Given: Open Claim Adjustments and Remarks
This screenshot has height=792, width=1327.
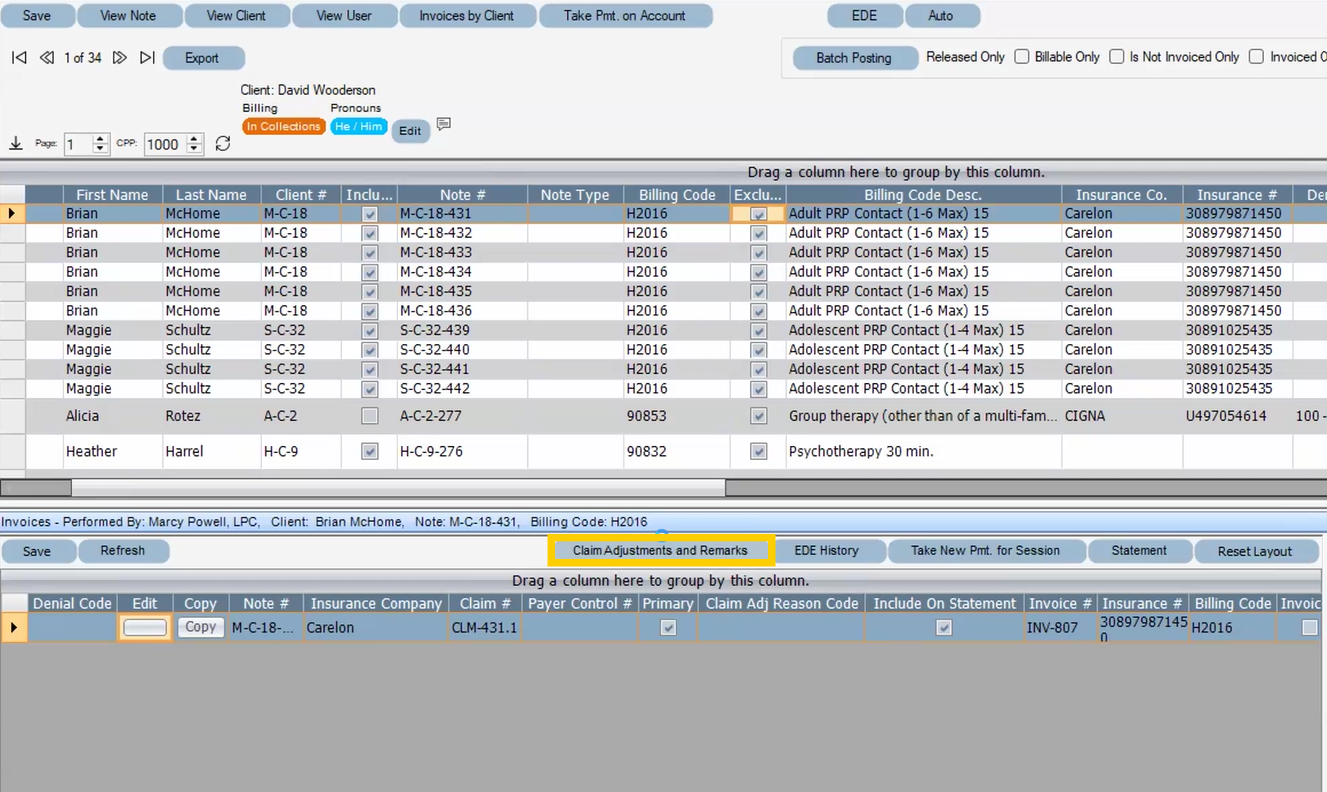Looking at the screenshot, I should 660,550.
